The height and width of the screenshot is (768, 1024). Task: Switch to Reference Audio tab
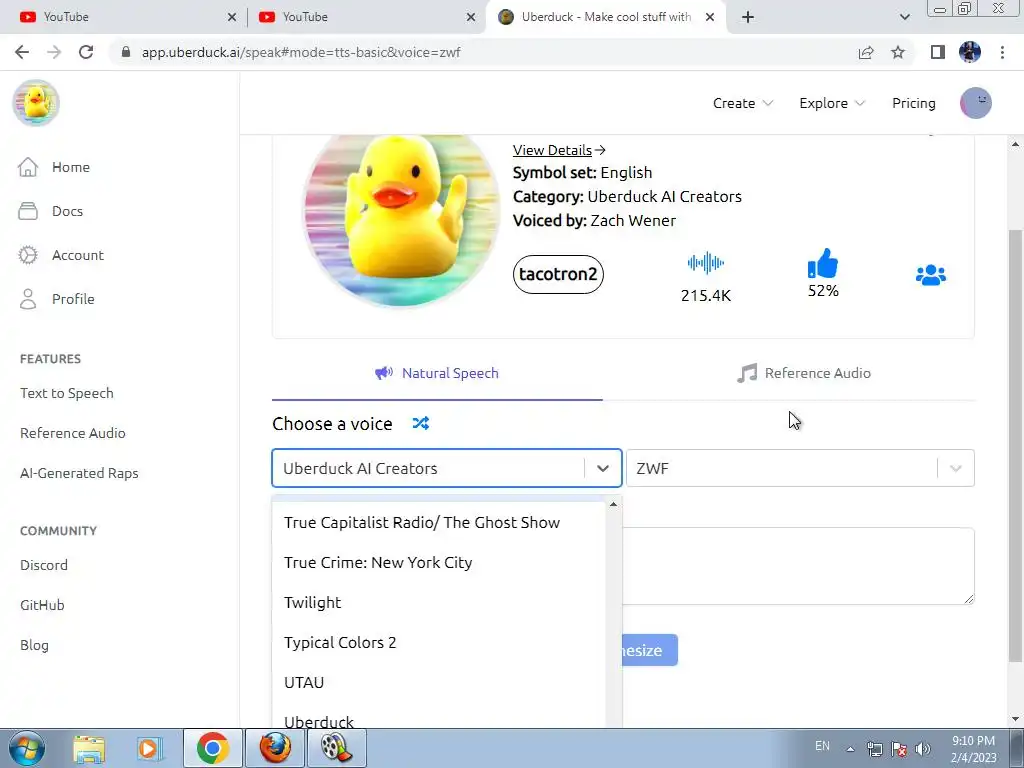click(x=804, y=373)
